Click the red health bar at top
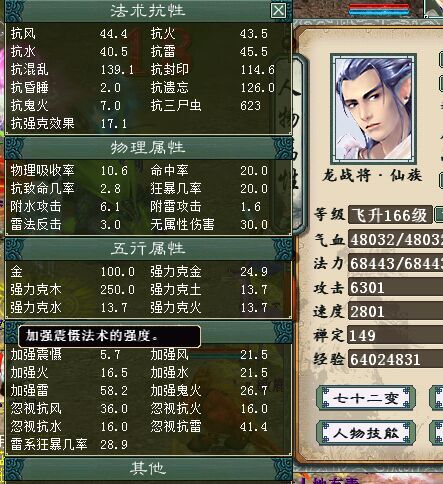Viewport: 443px width, 484px height. pos(379,6)
